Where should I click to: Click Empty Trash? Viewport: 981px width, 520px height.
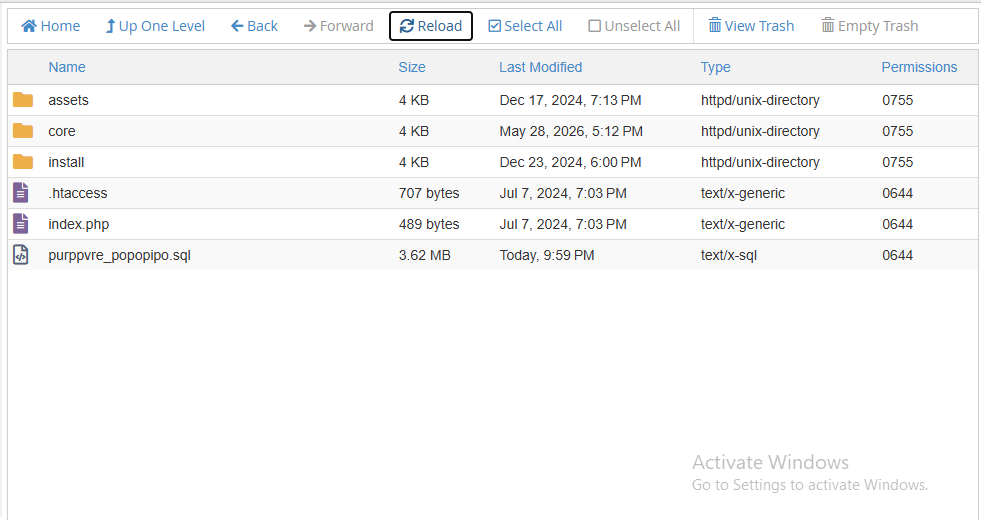point(870,26)
